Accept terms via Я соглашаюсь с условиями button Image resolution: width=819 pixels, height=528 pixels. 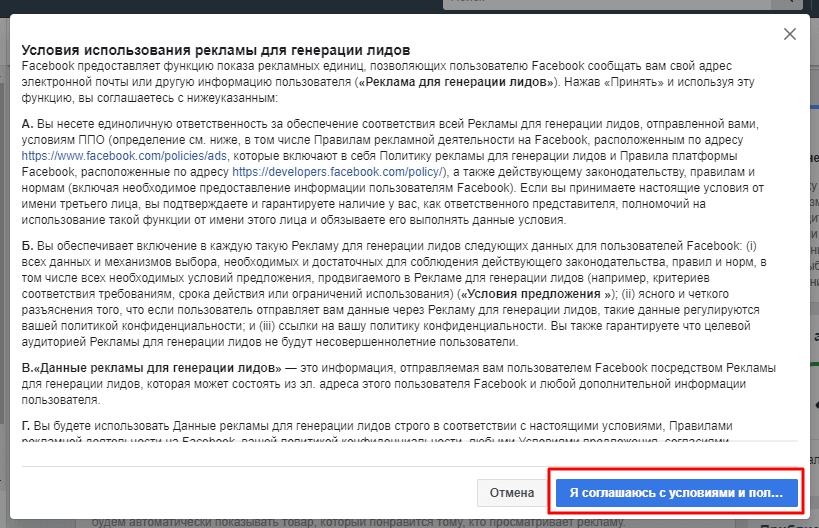(676, 493)
